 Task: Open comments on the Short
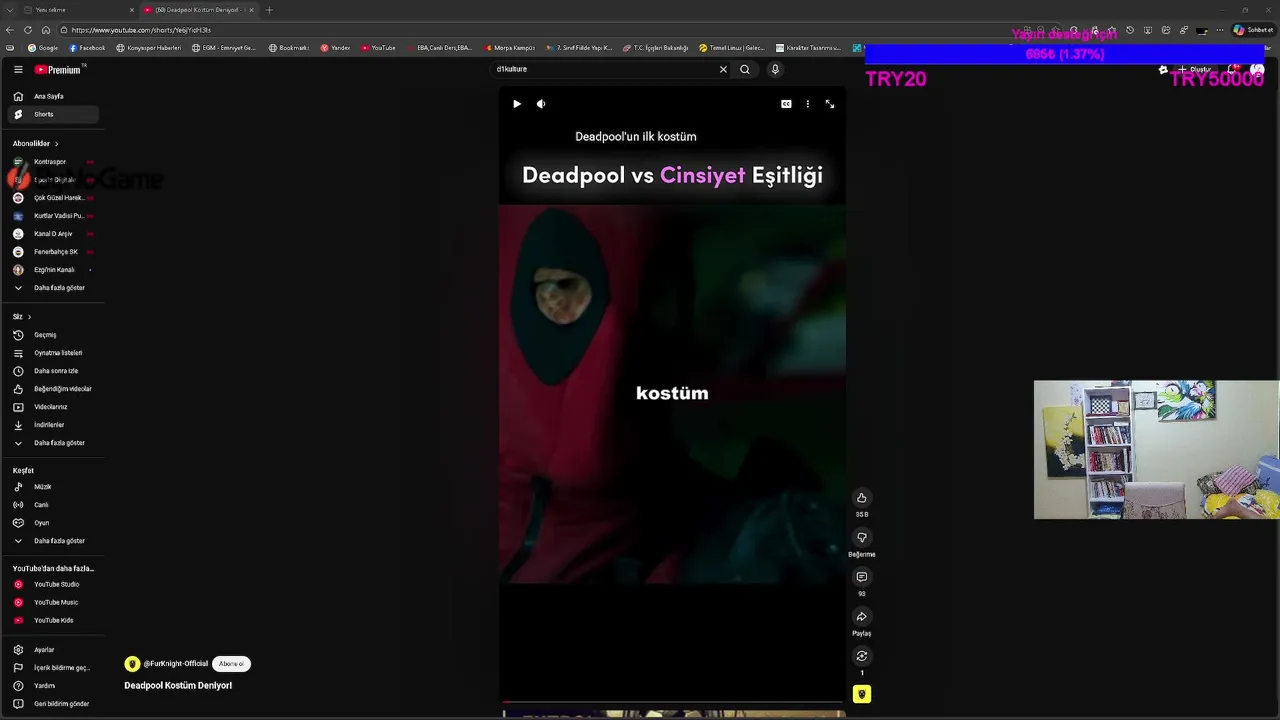861,577
